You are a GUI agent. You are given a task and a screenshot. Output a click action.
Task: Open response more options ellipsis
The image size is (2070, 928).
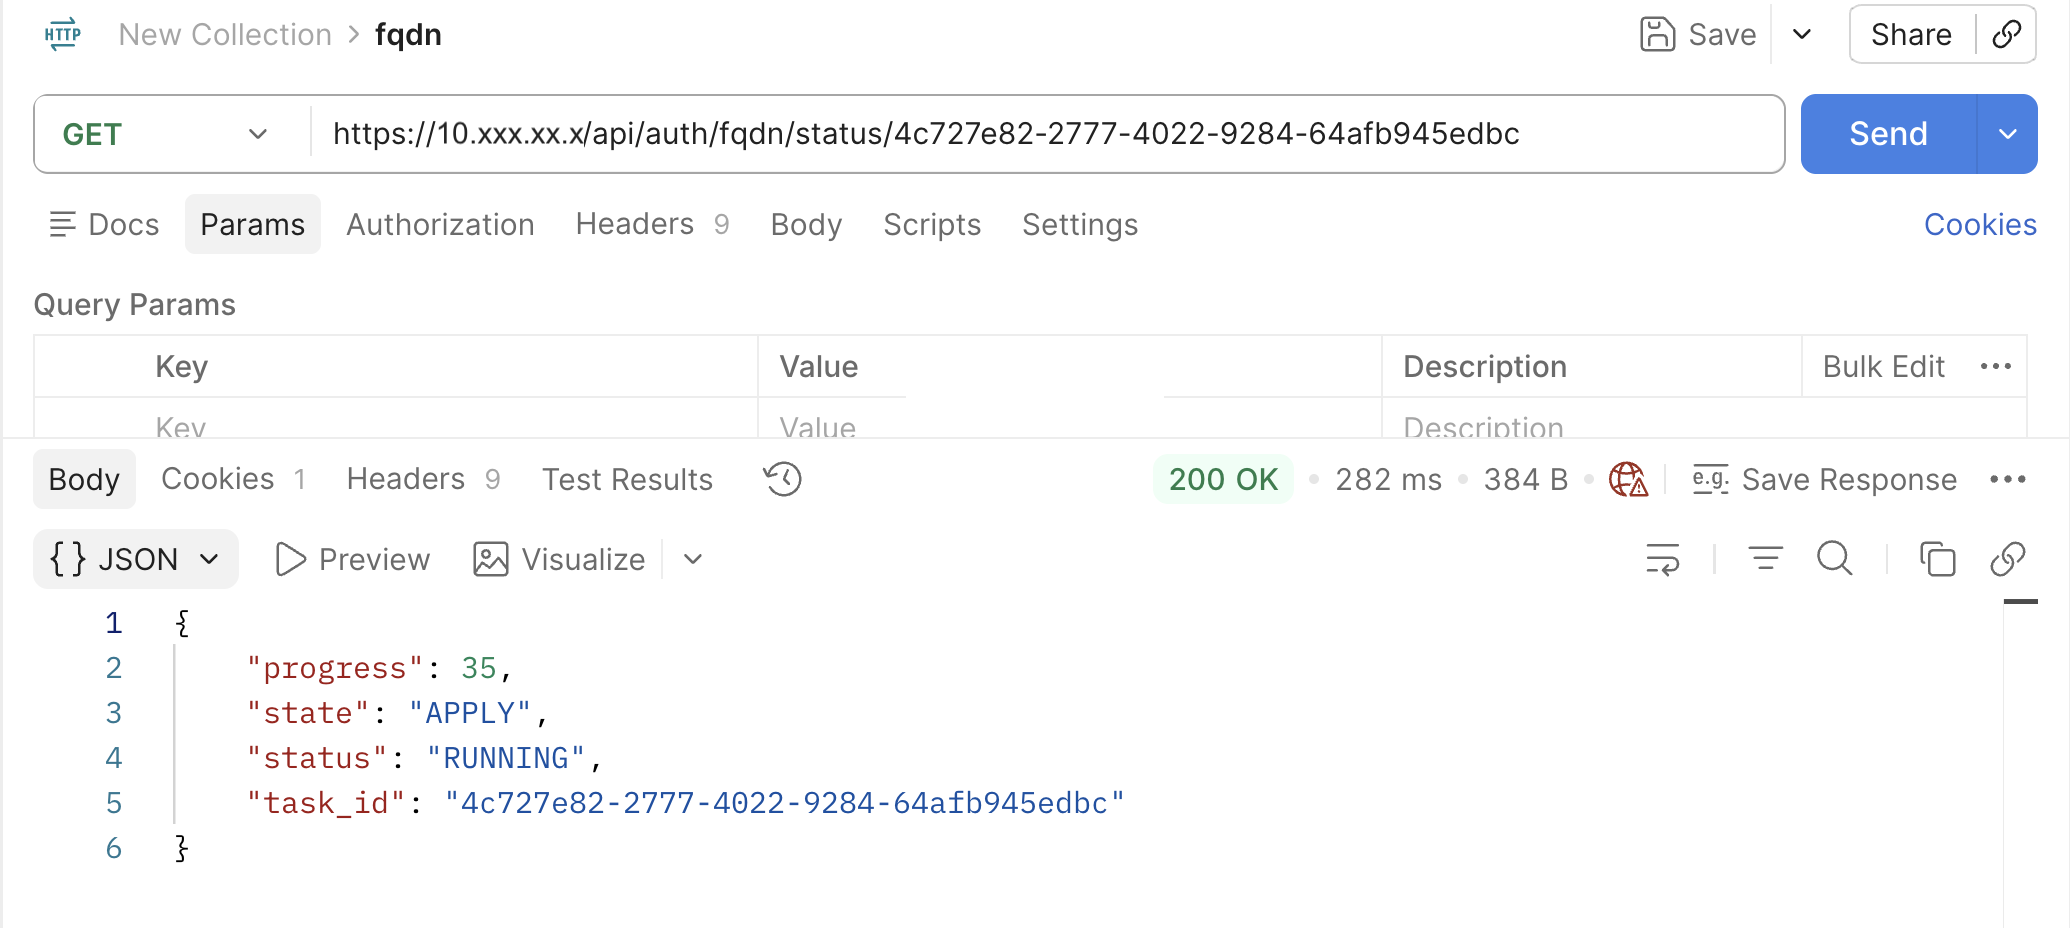tap(2008, 479)
